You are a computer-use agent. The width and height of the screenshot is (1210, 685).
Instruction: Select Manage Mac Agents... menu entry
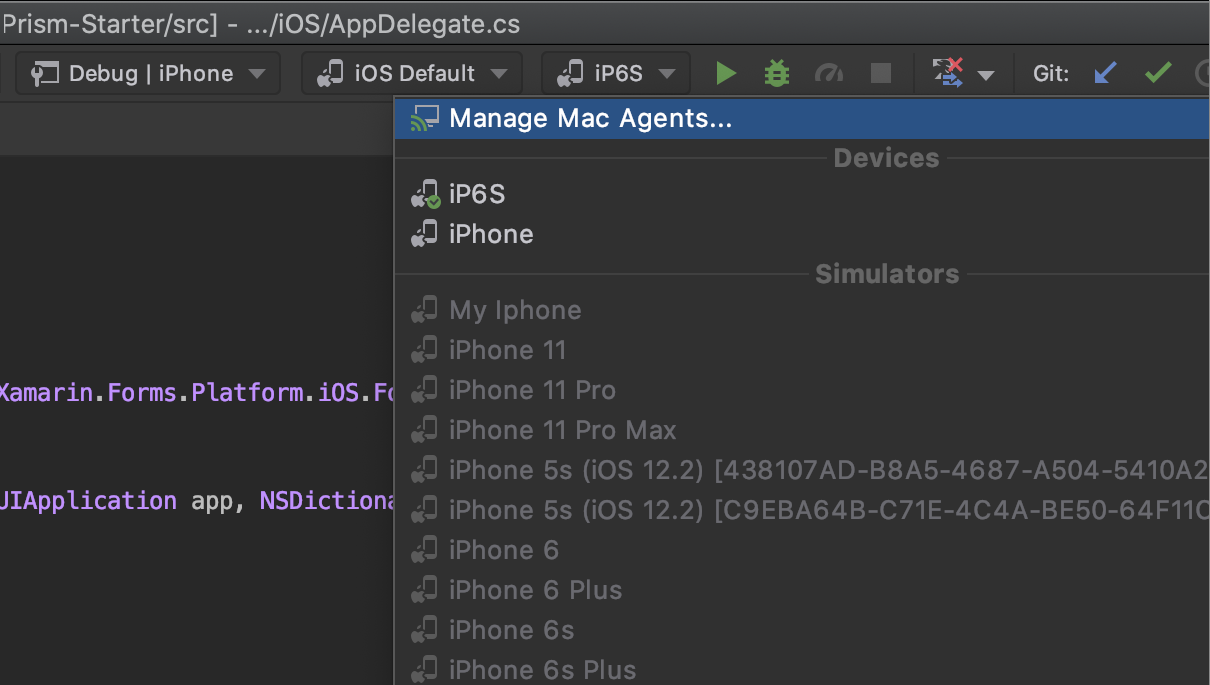(590, 118)
